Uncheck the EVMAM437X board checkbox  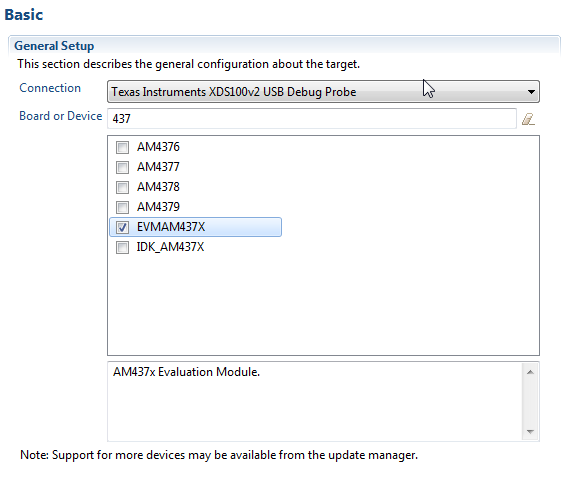click(x=122, y=227)
